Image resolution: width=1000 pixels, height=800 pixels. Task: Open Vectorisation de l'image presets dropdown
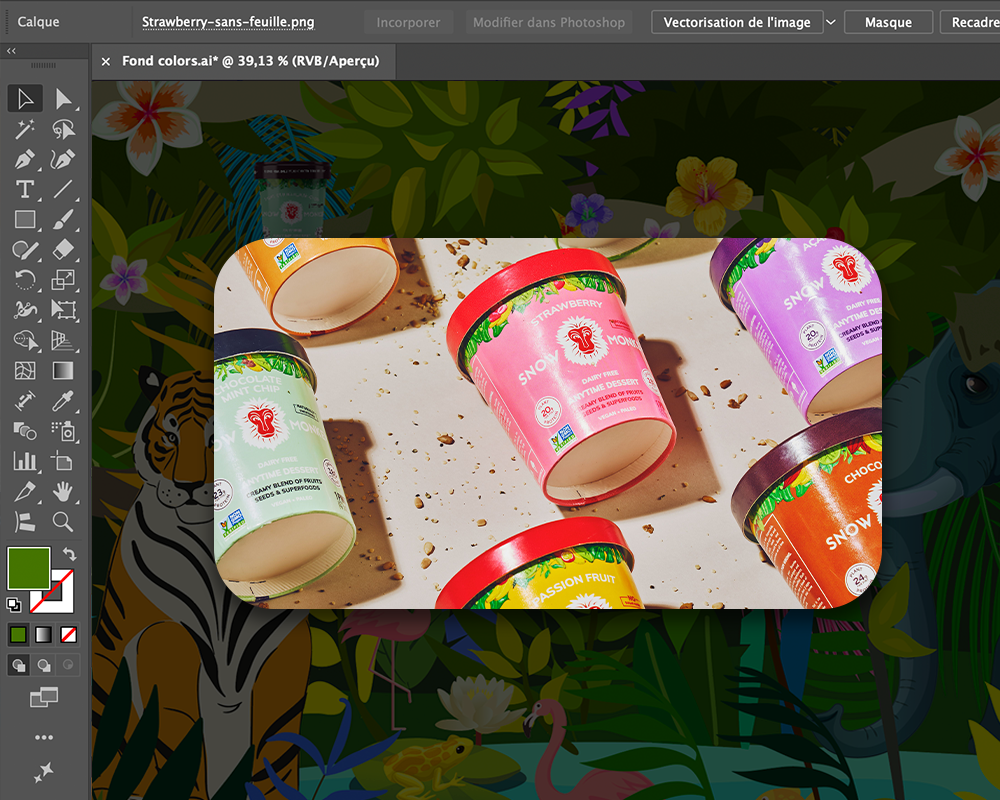pyautogui.click(x=831, y=22)
